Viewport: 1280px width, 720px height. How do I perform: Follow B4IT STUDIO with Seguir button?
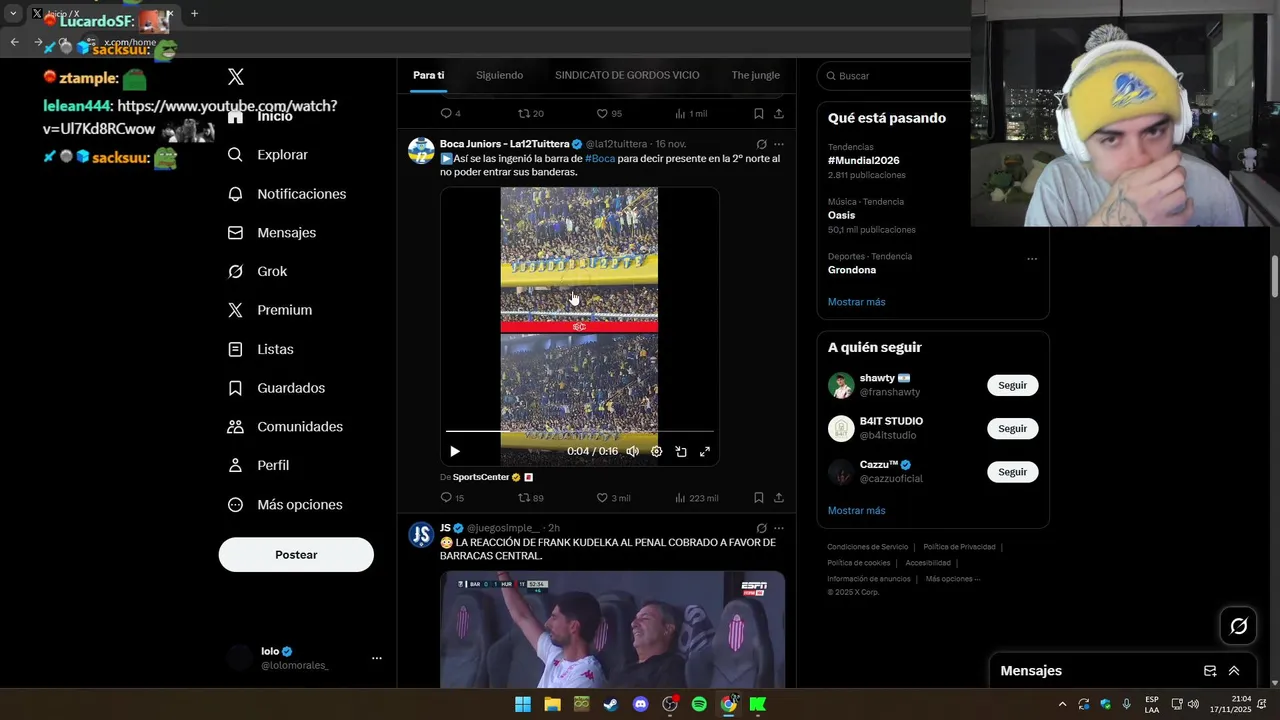pos(1012,428)
